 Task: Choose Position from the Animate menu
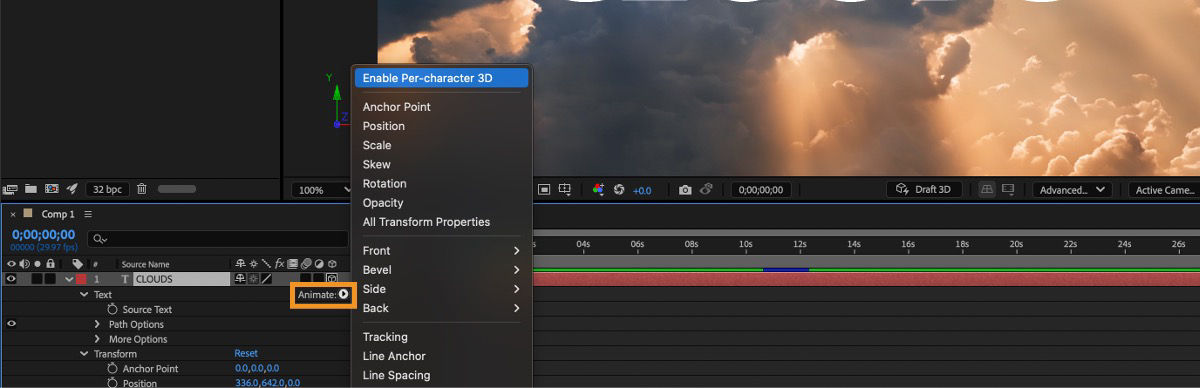coord(384,126)
